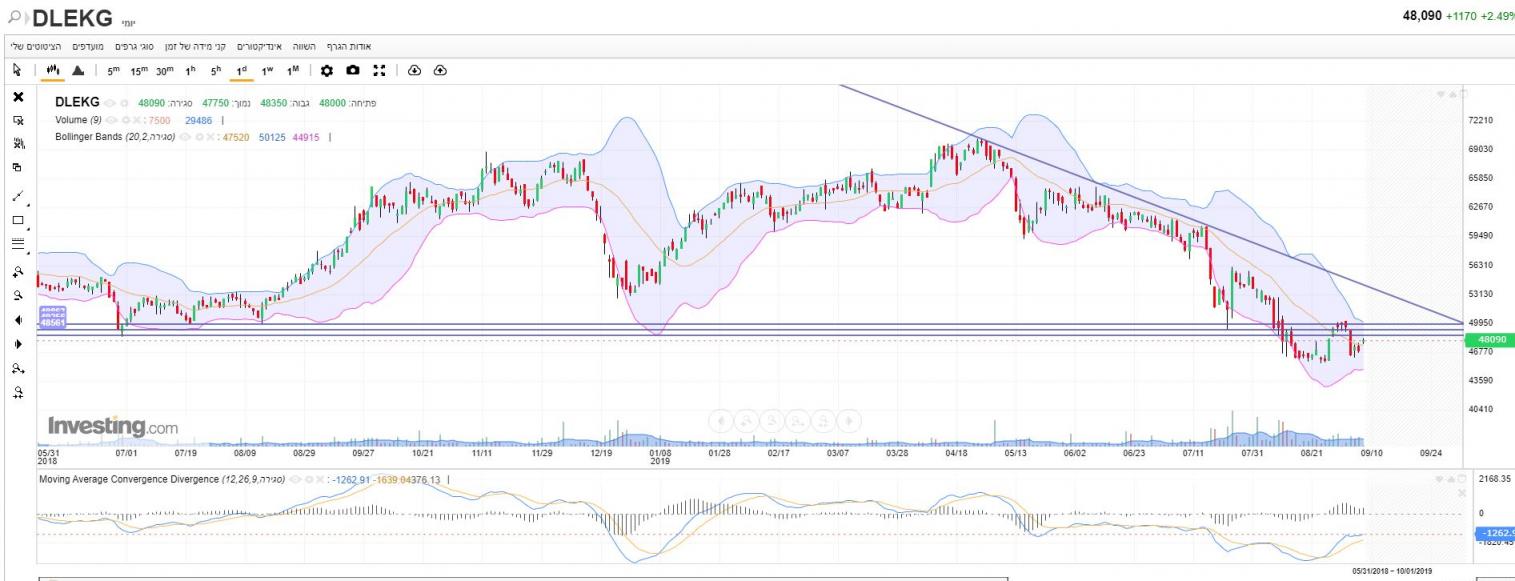Click the left arrow icon in left toolbar

(17, 320)
